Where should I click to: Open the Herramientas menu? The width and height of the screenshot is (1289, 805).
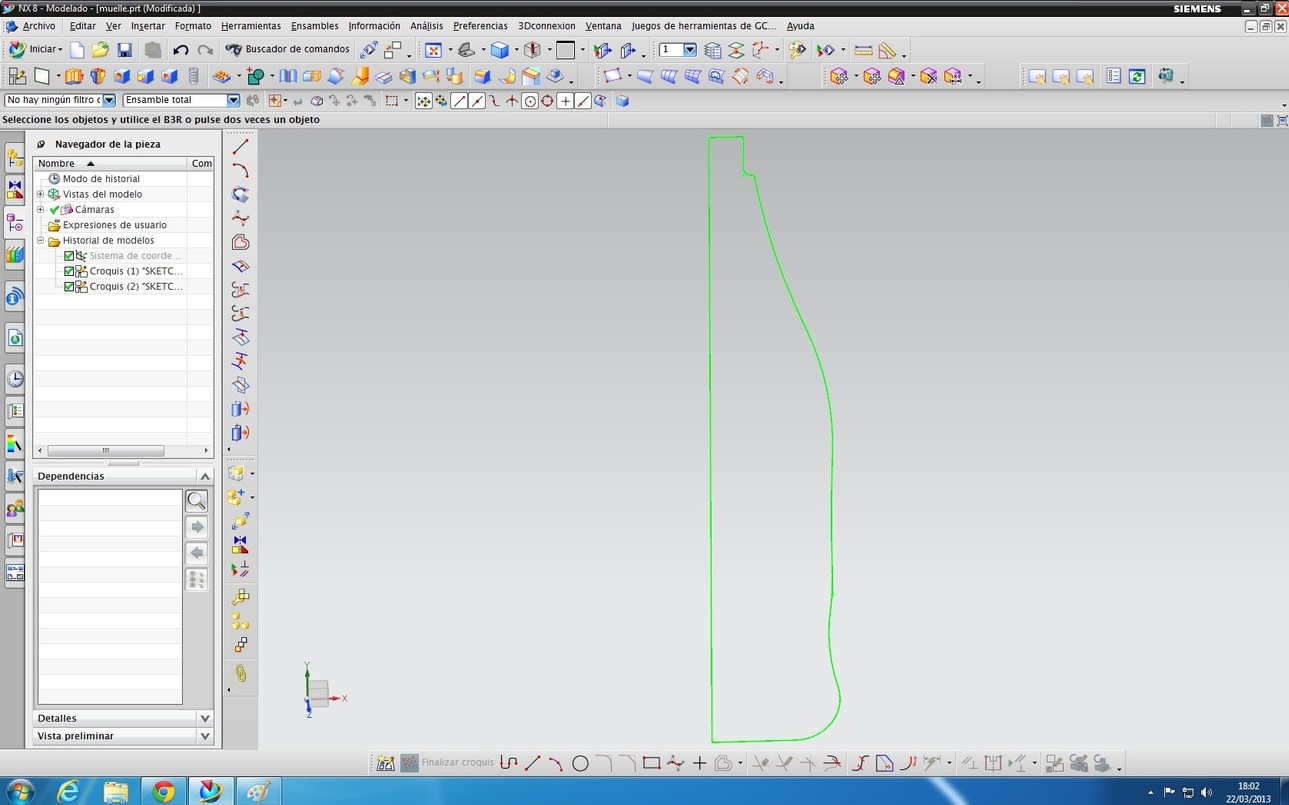click(x=251, y=26)
